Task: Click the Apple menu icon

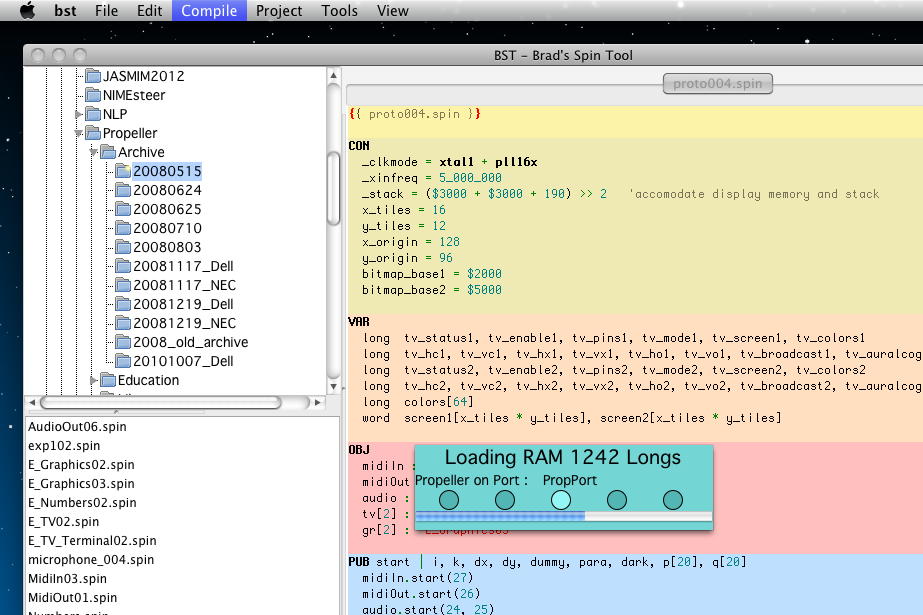Action: (x=27, y=11)
